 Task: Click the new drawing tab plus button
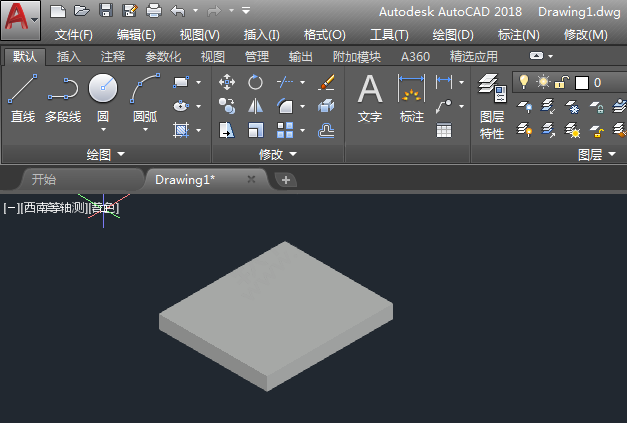286,180
